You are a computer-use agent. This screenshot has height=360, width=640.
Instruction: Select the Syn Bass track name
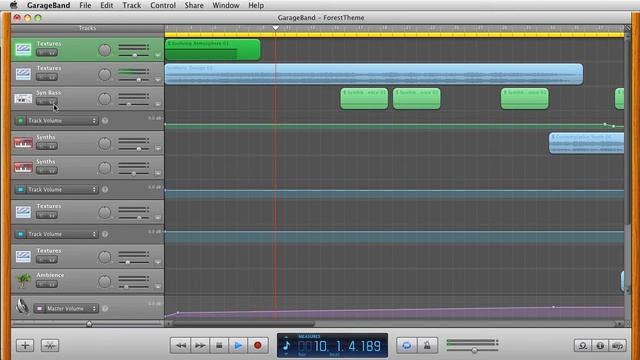coord(48,93)
